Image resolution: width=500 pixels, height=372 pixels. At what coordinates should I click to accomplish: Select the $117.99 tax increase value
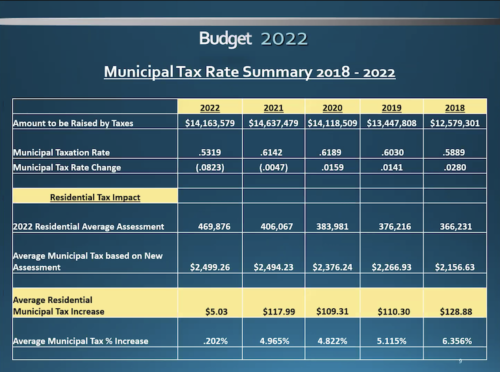click(279, 312)
